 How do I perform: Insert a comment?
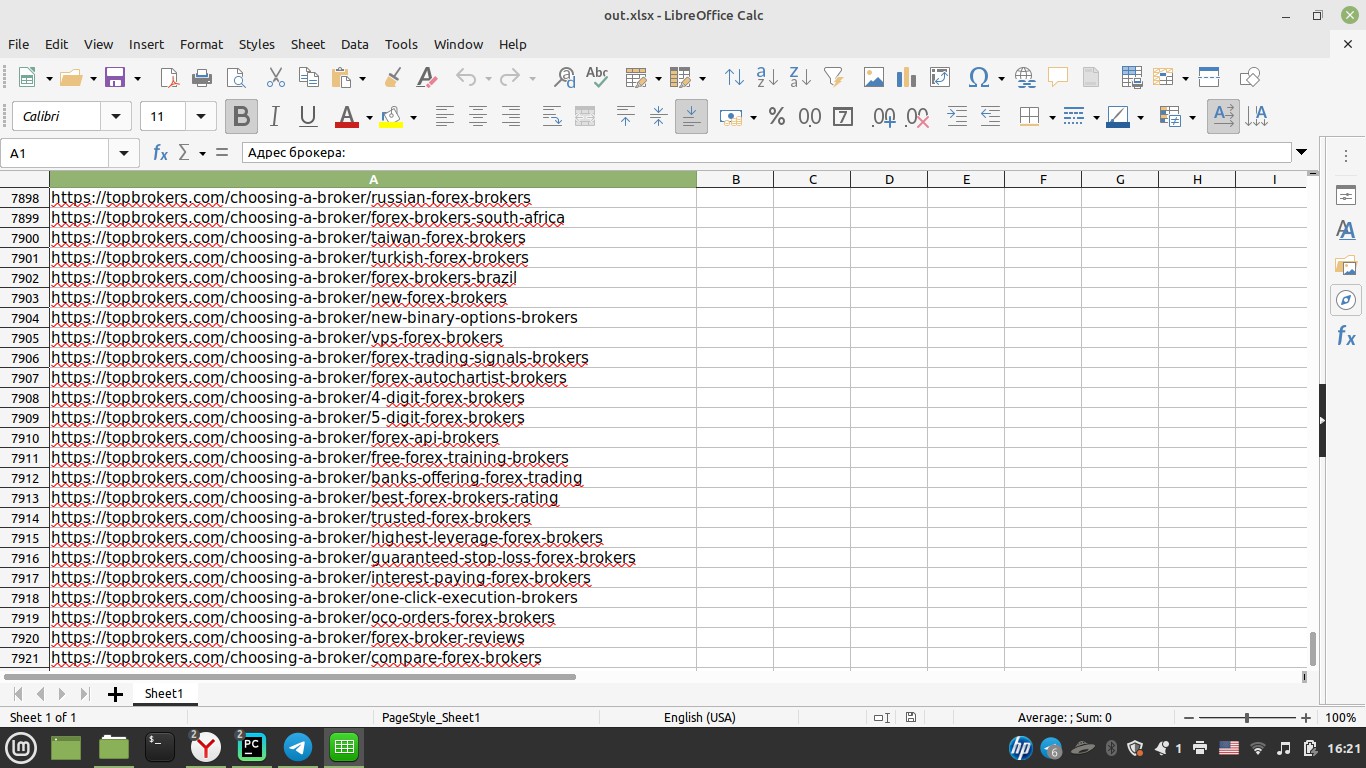1057,78
